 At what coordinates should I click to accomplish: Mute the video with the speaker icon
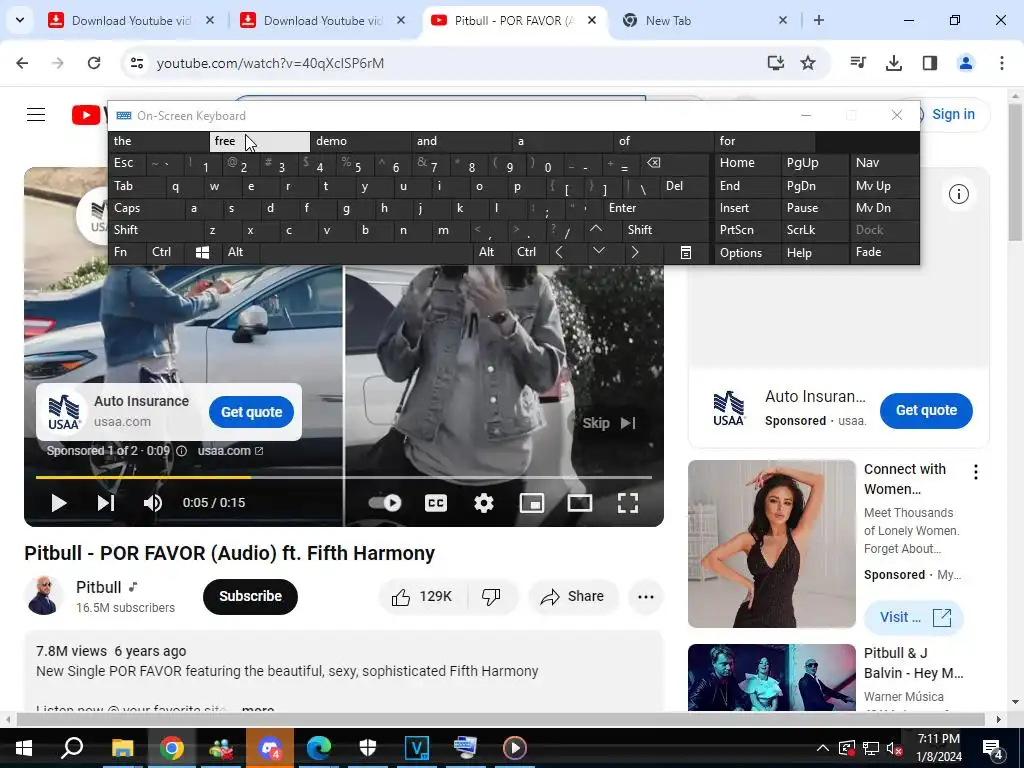tap(153, 503)
